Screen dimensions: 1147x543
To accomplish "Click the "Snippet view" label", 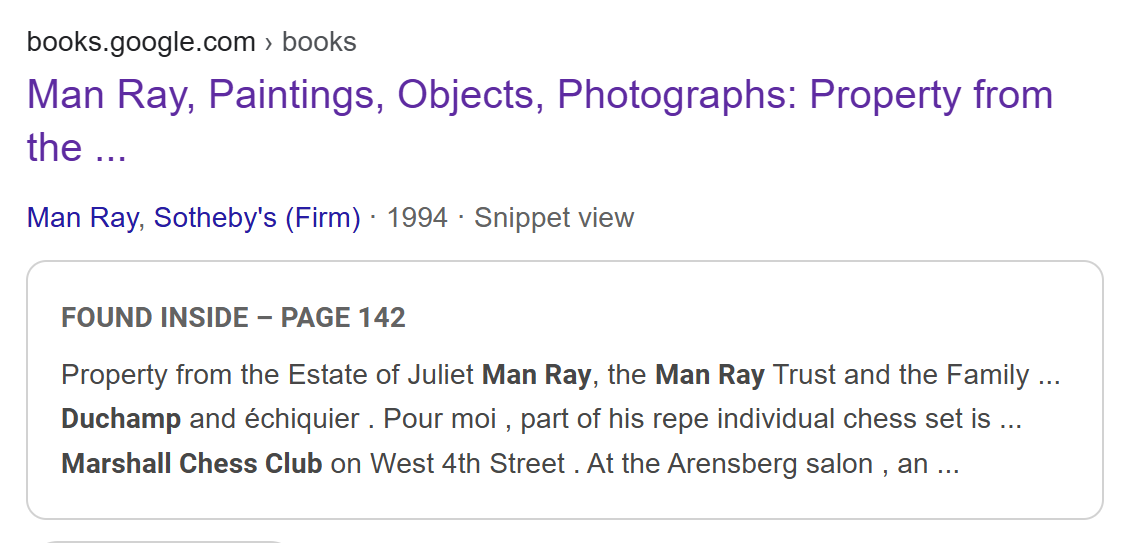I will tap(554, 218).
